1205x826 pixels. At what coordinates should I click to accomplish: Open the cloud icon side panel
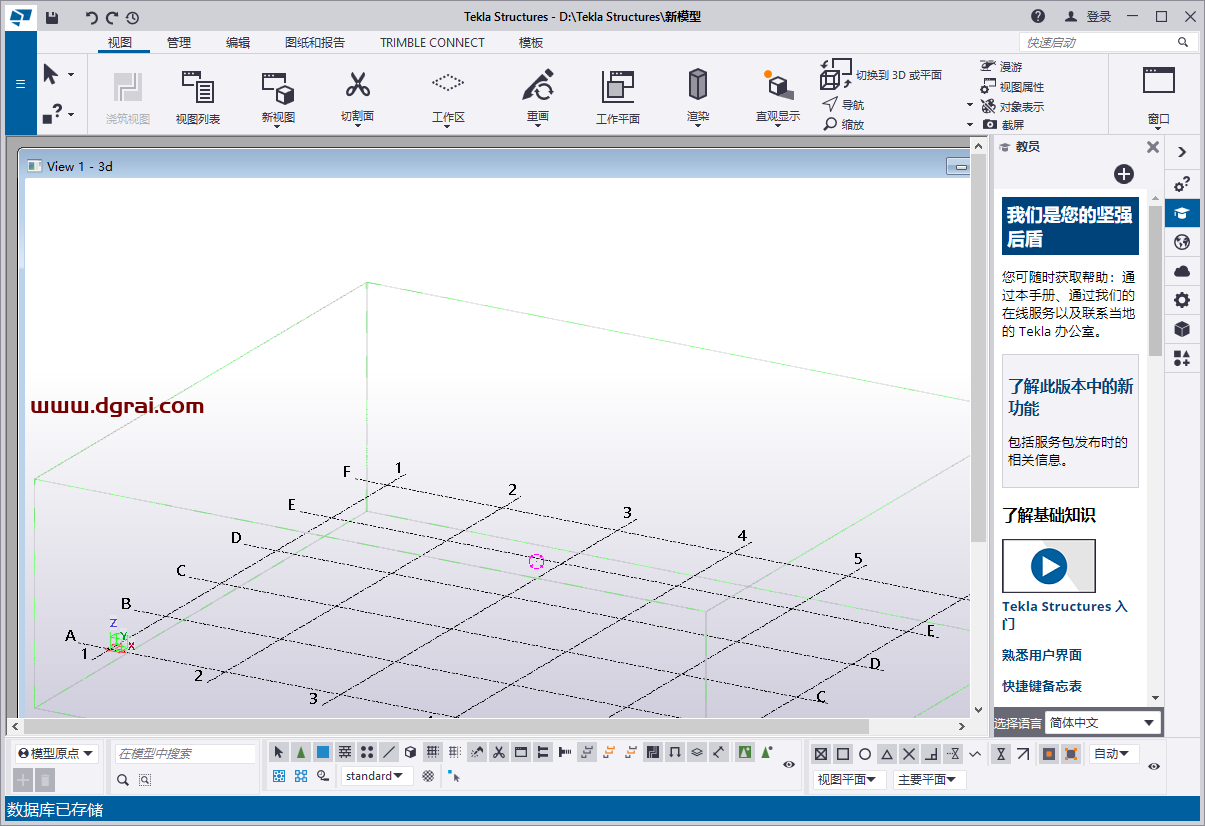click(x=1182, y=271)
